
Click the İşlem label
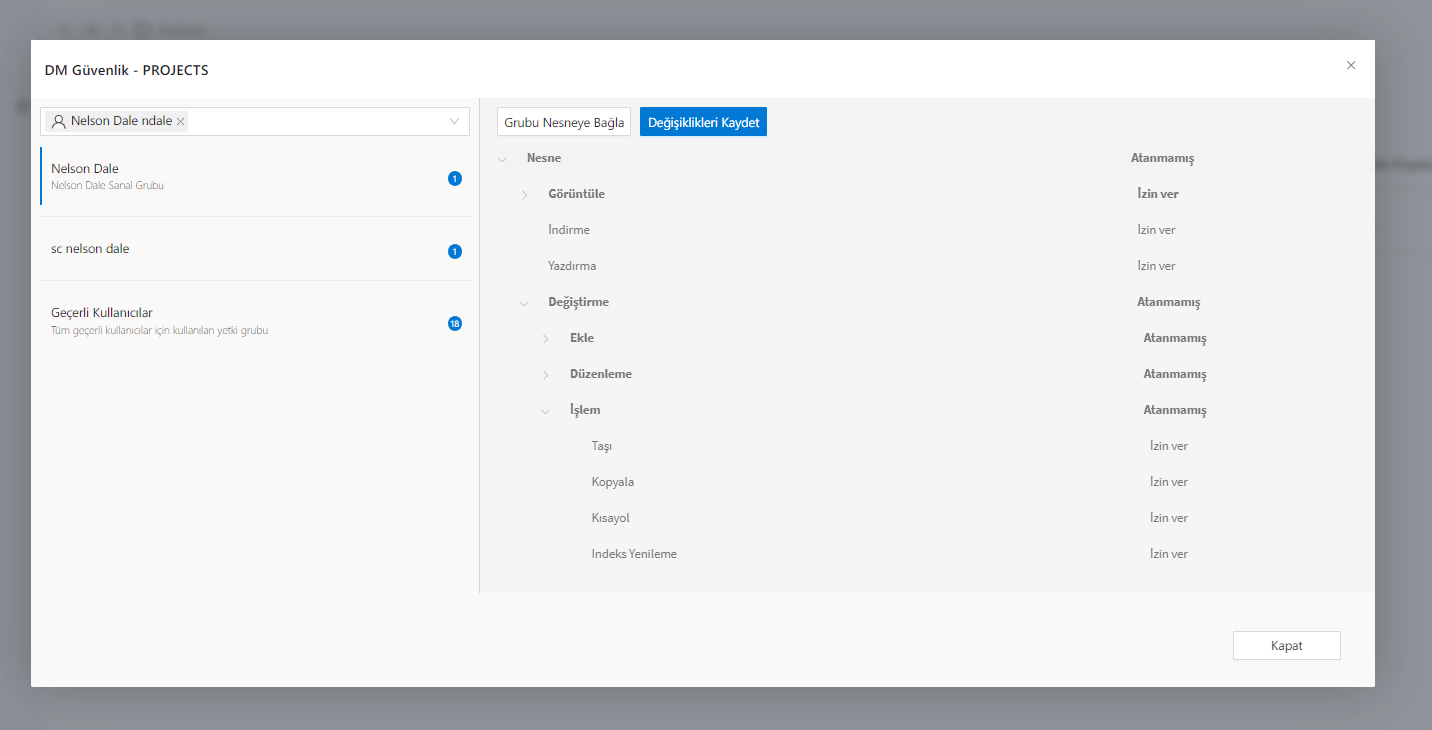point(585,410)
